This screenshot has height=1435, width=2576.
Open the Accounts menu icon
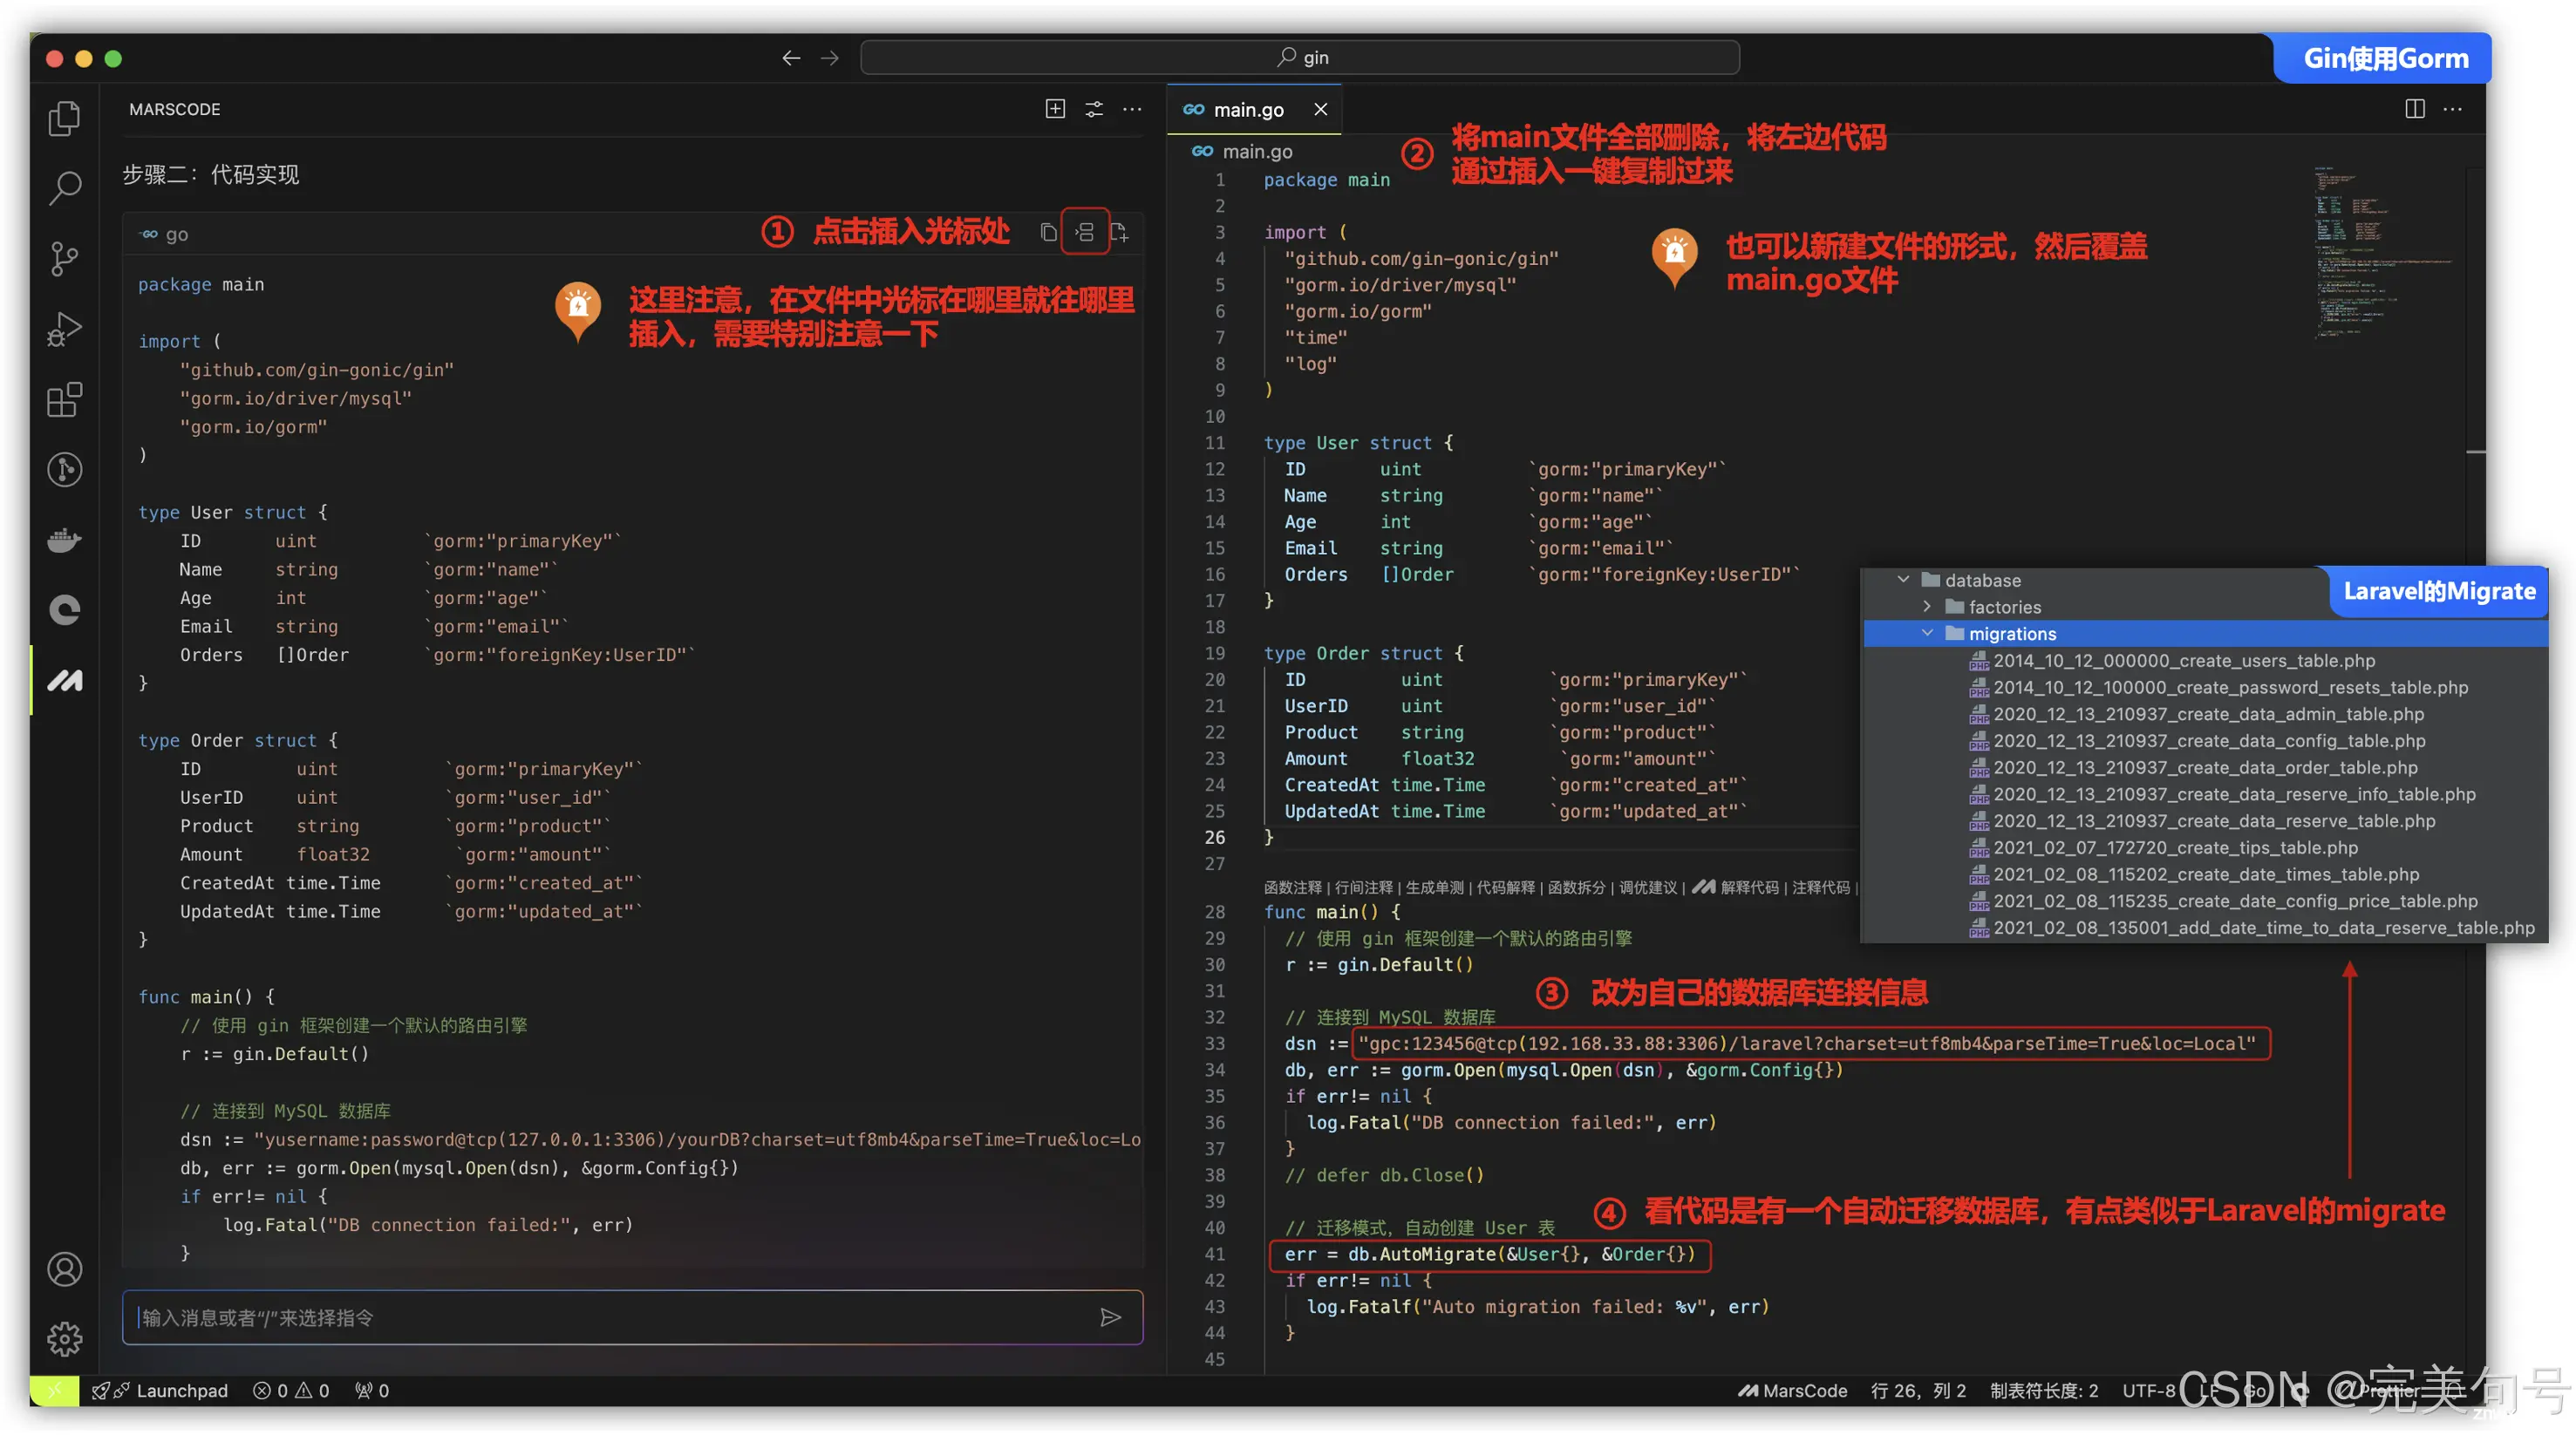65,1269
